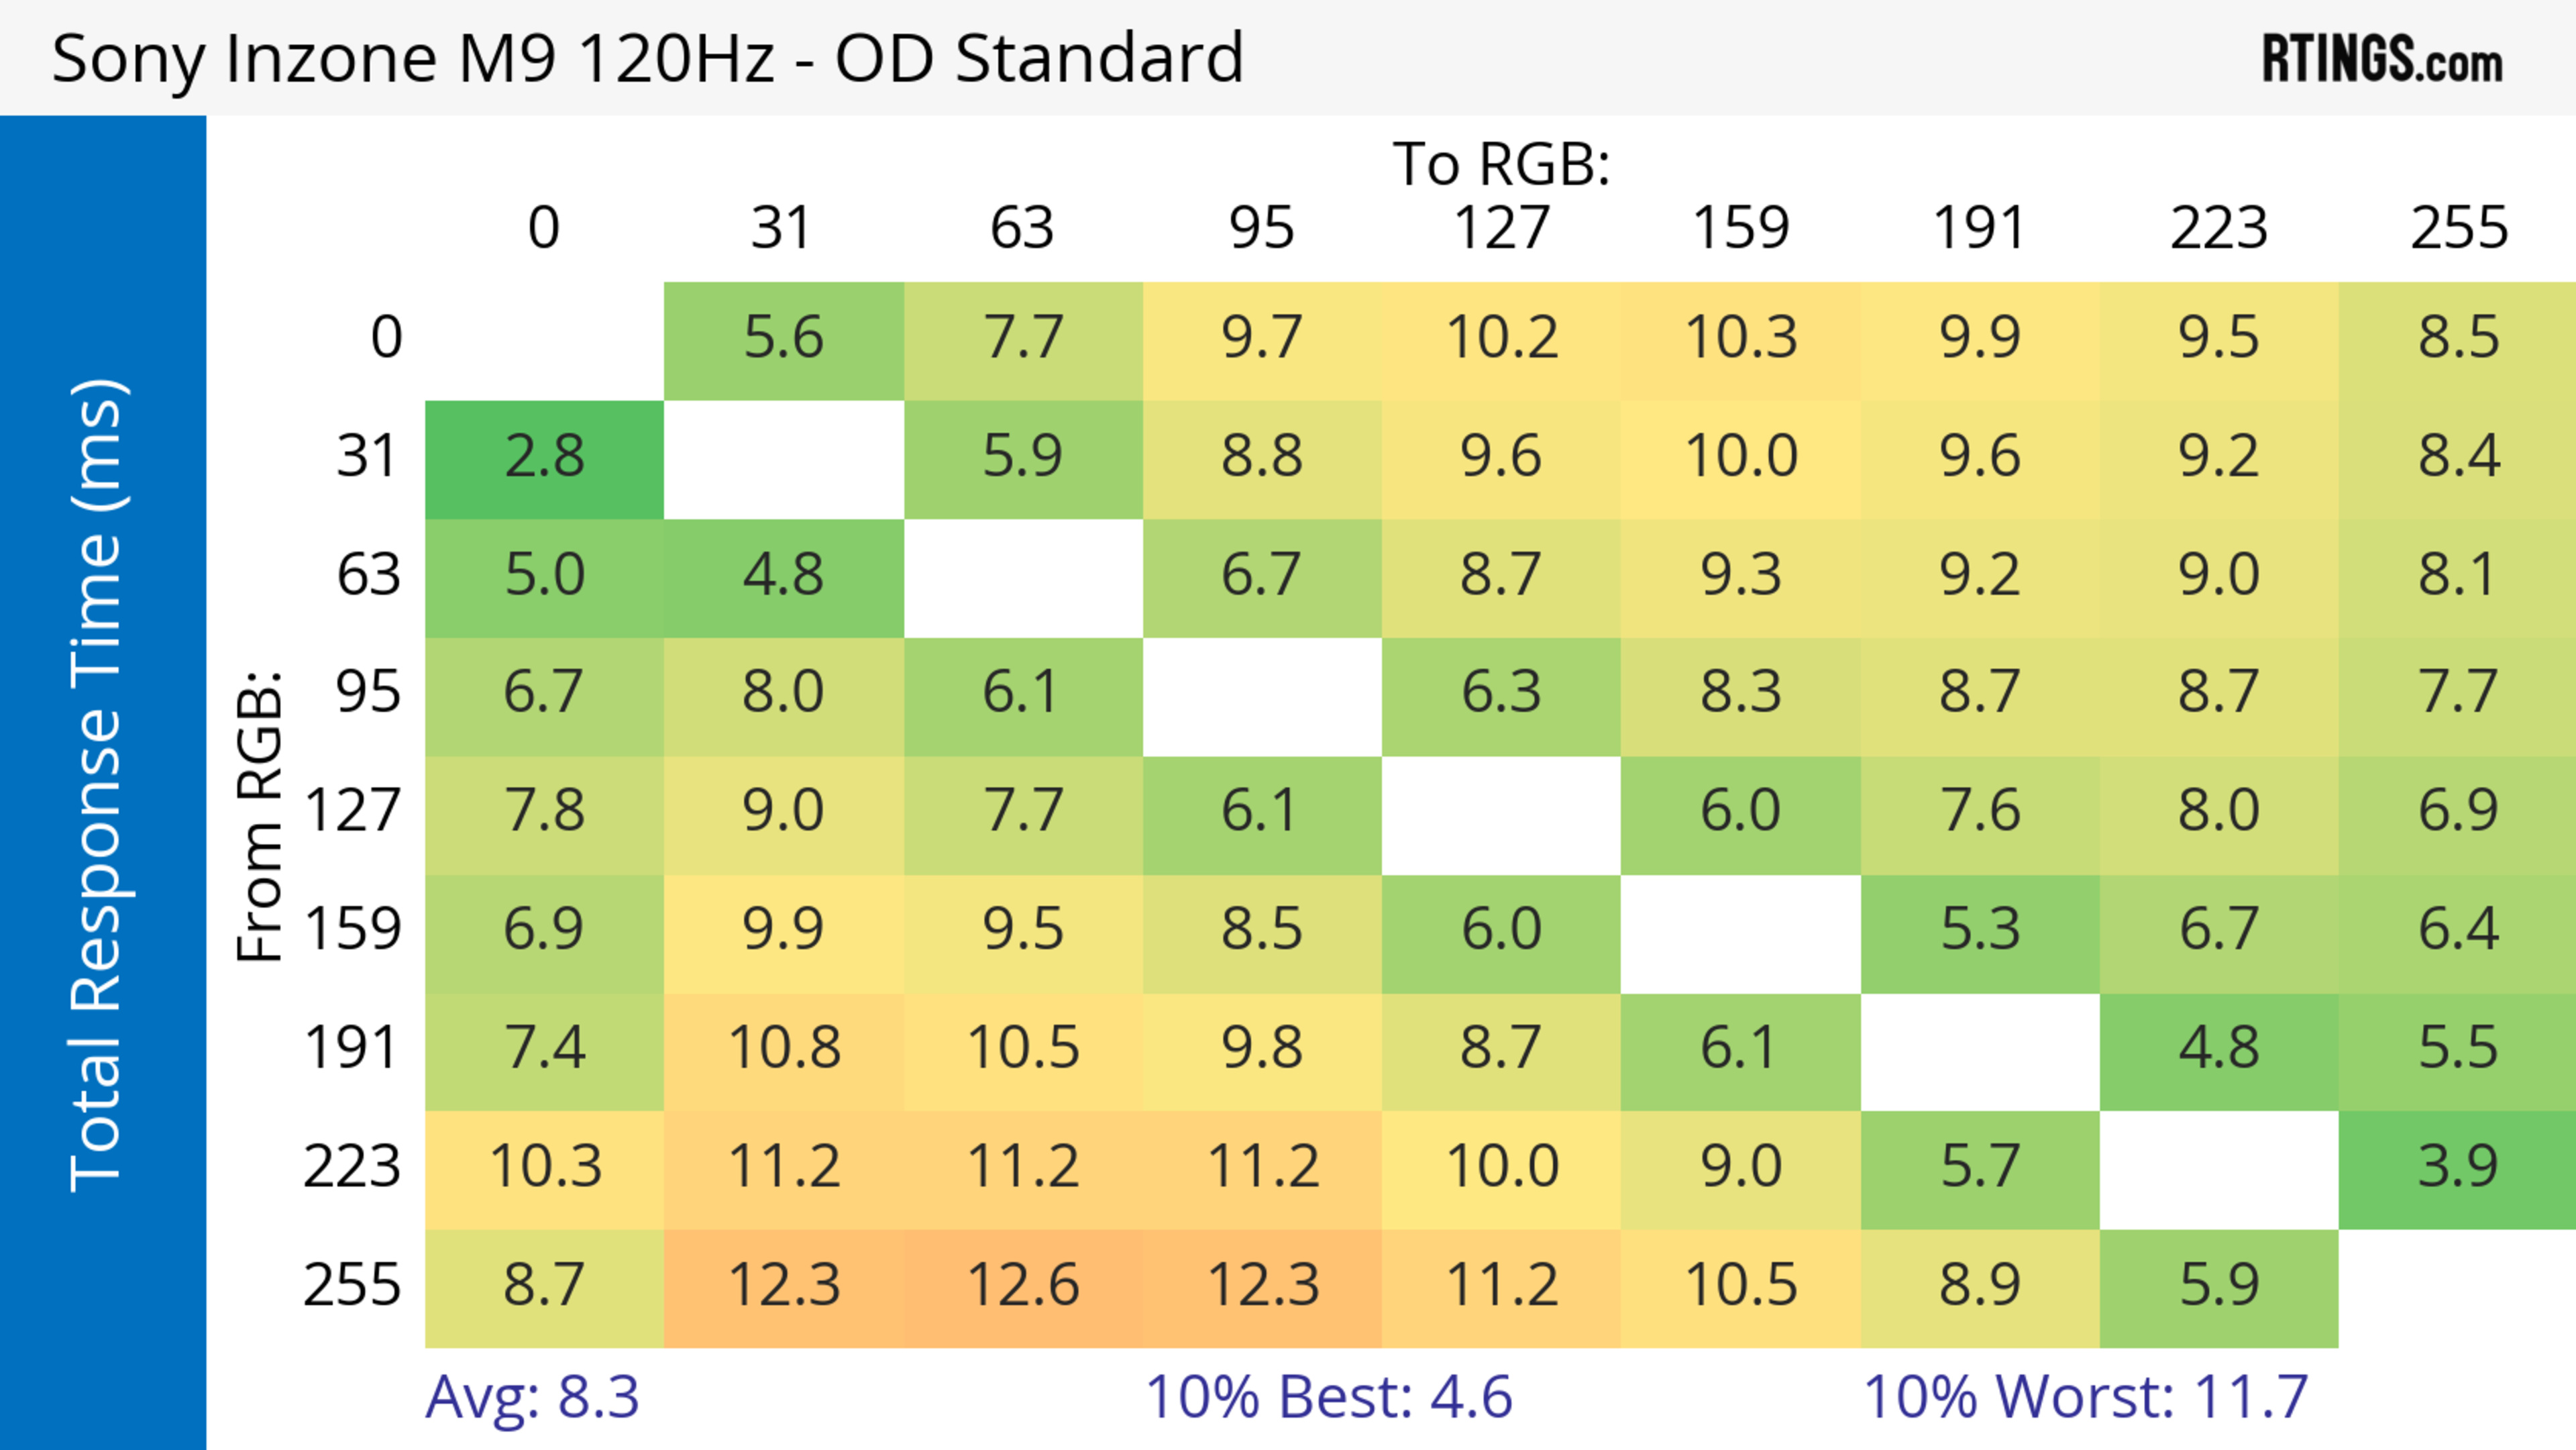This screenshot has width=2576, height=1450.
Task: Select the 5.6 cell in the first row
Action: (783, 338)
